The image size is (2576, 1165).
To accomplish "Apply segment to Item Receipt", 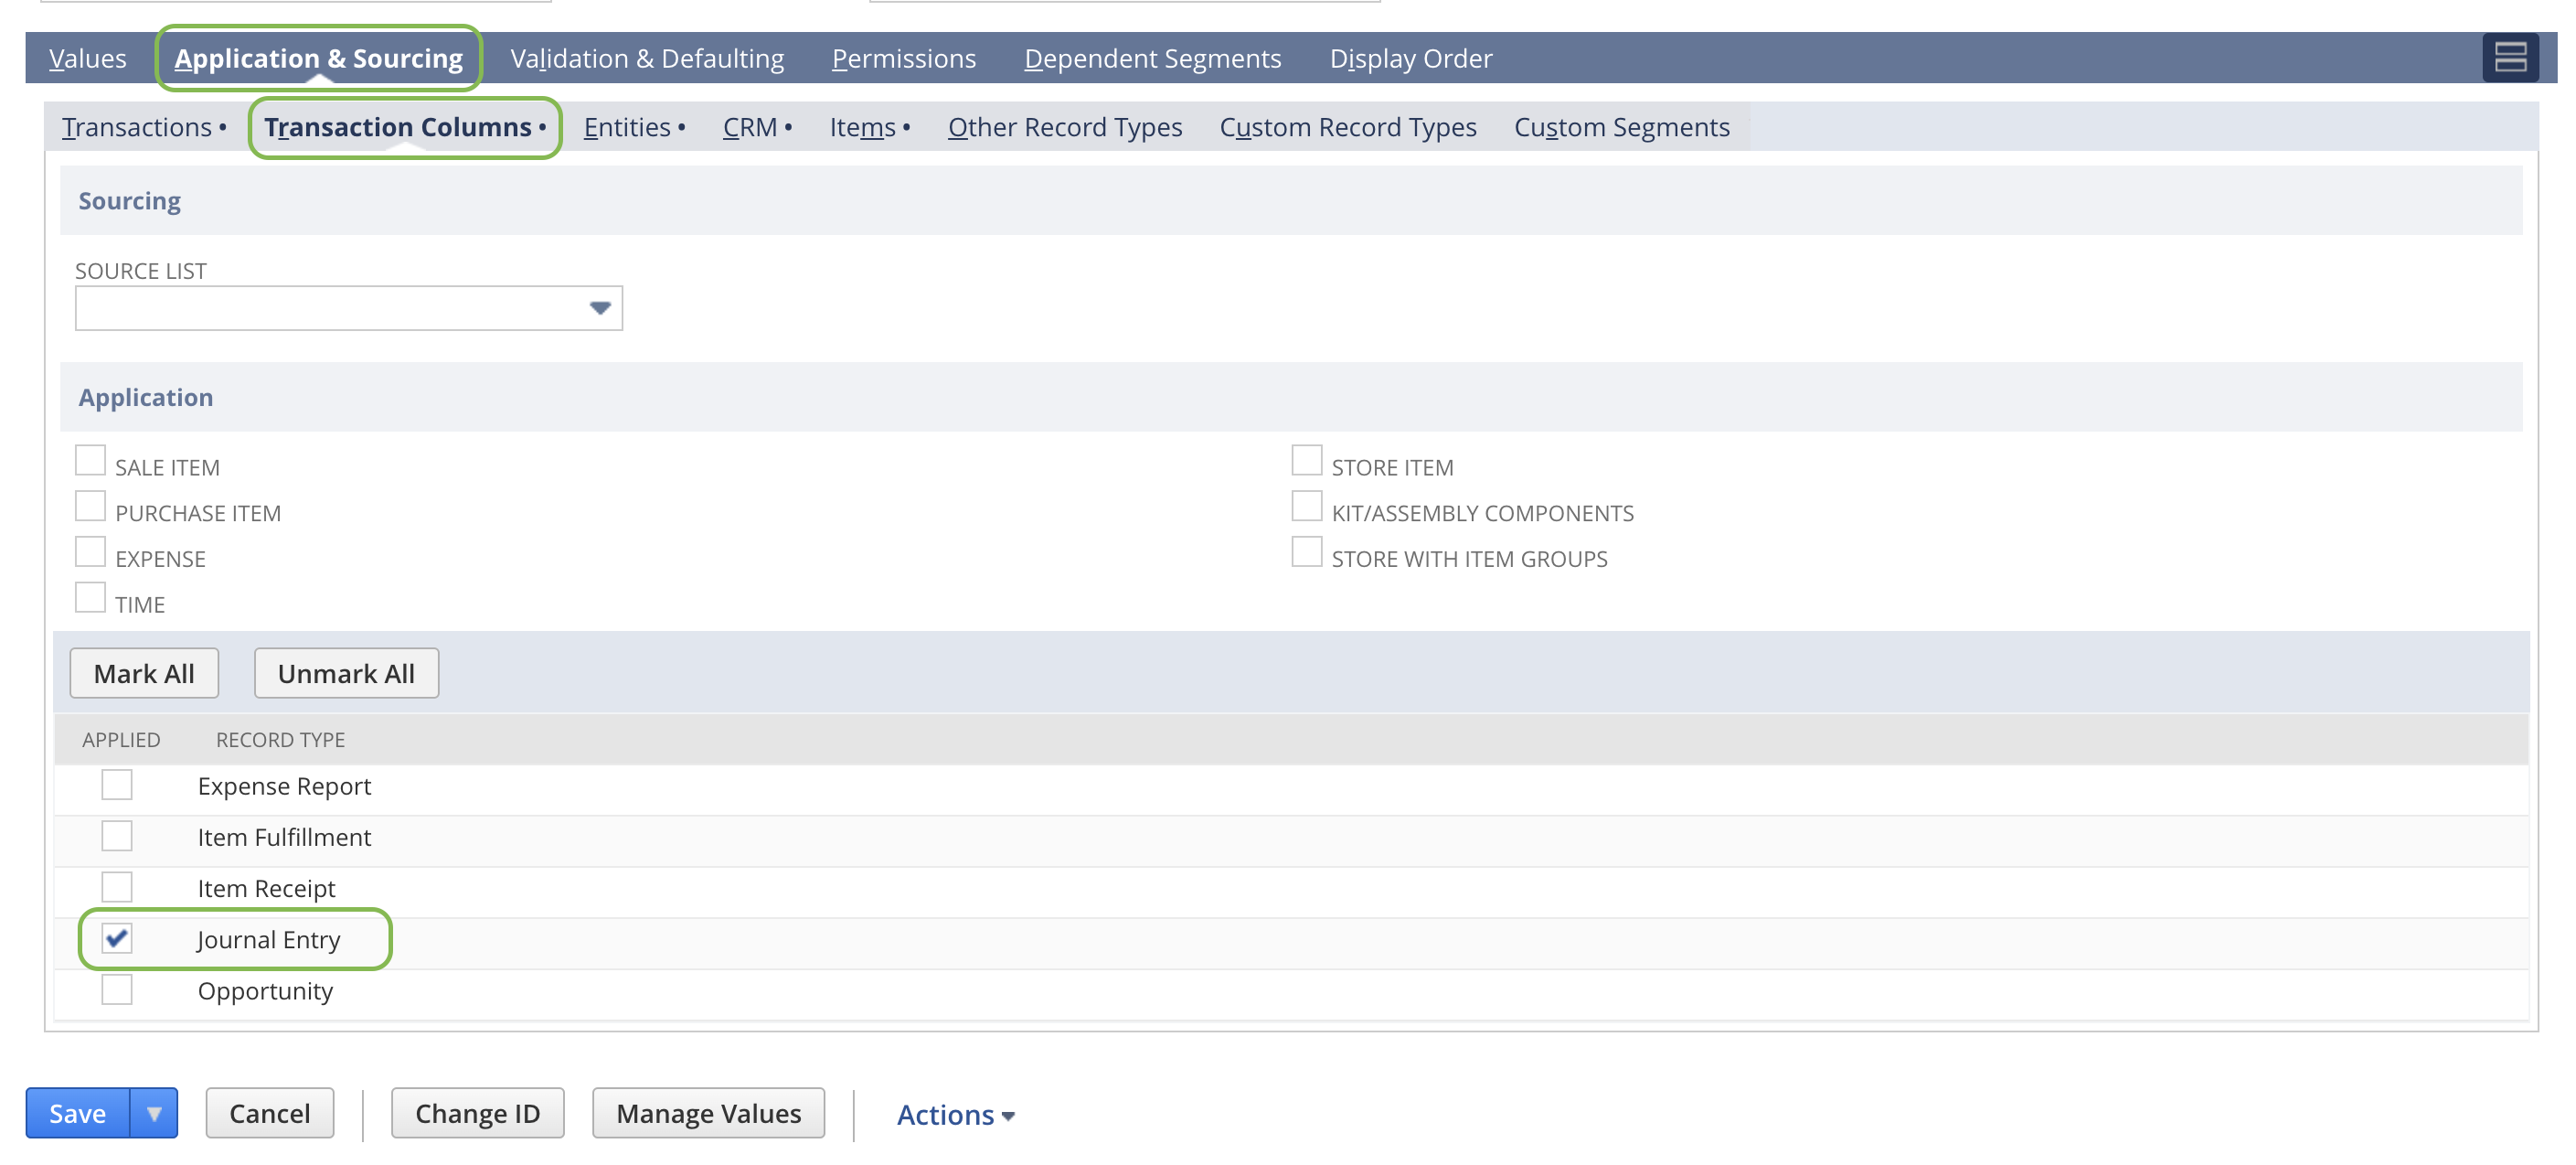I will [117, 887].
